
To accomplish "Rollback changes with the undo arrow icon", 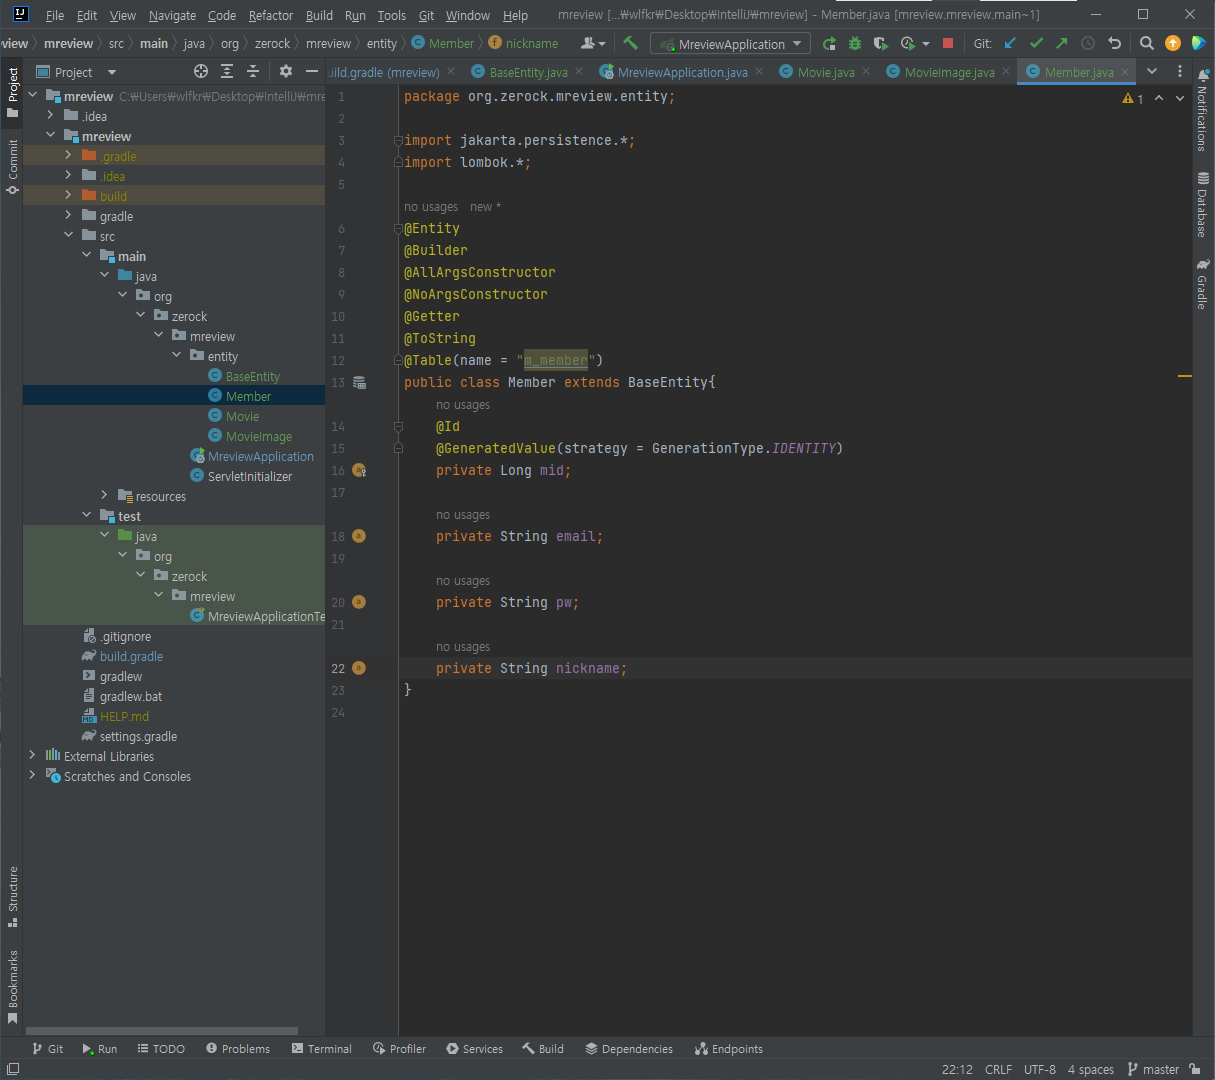I will pyautogui.click(x=1114, y=43).
